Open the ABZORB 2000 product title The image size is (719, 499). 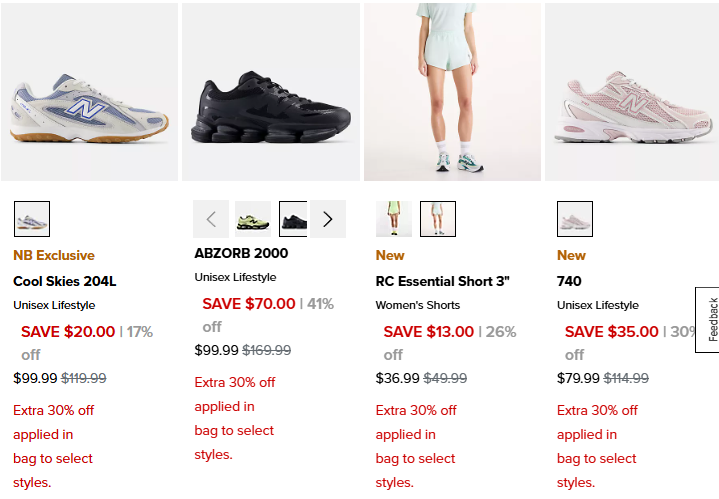point(241,253)
